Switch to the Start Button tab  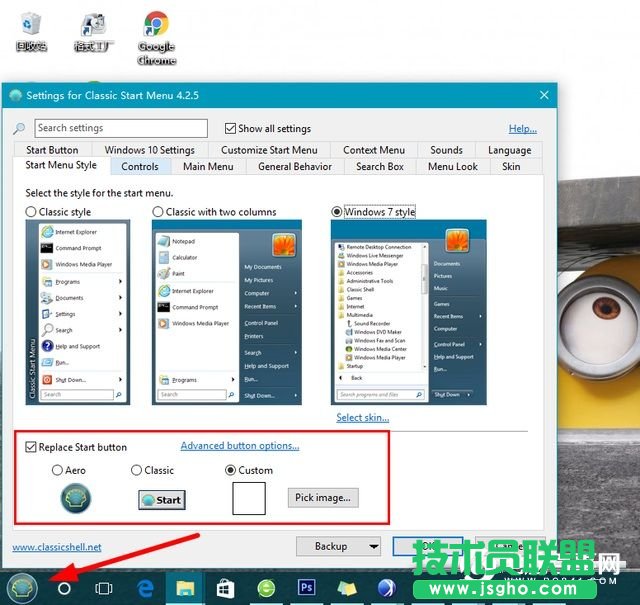[52, 150]
